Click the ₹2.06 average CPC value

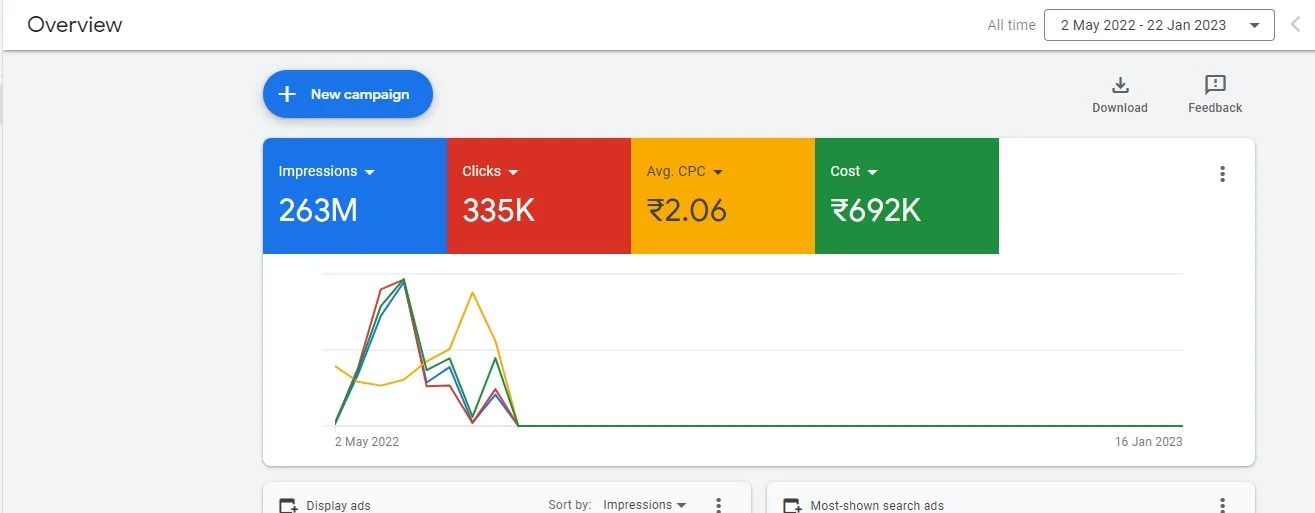coord(687,211)
